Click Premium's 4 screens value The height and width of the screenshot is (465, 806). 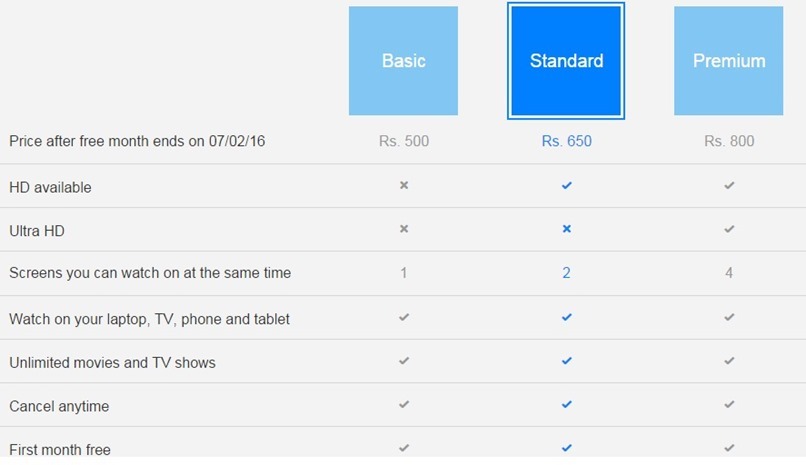point(729,272)
